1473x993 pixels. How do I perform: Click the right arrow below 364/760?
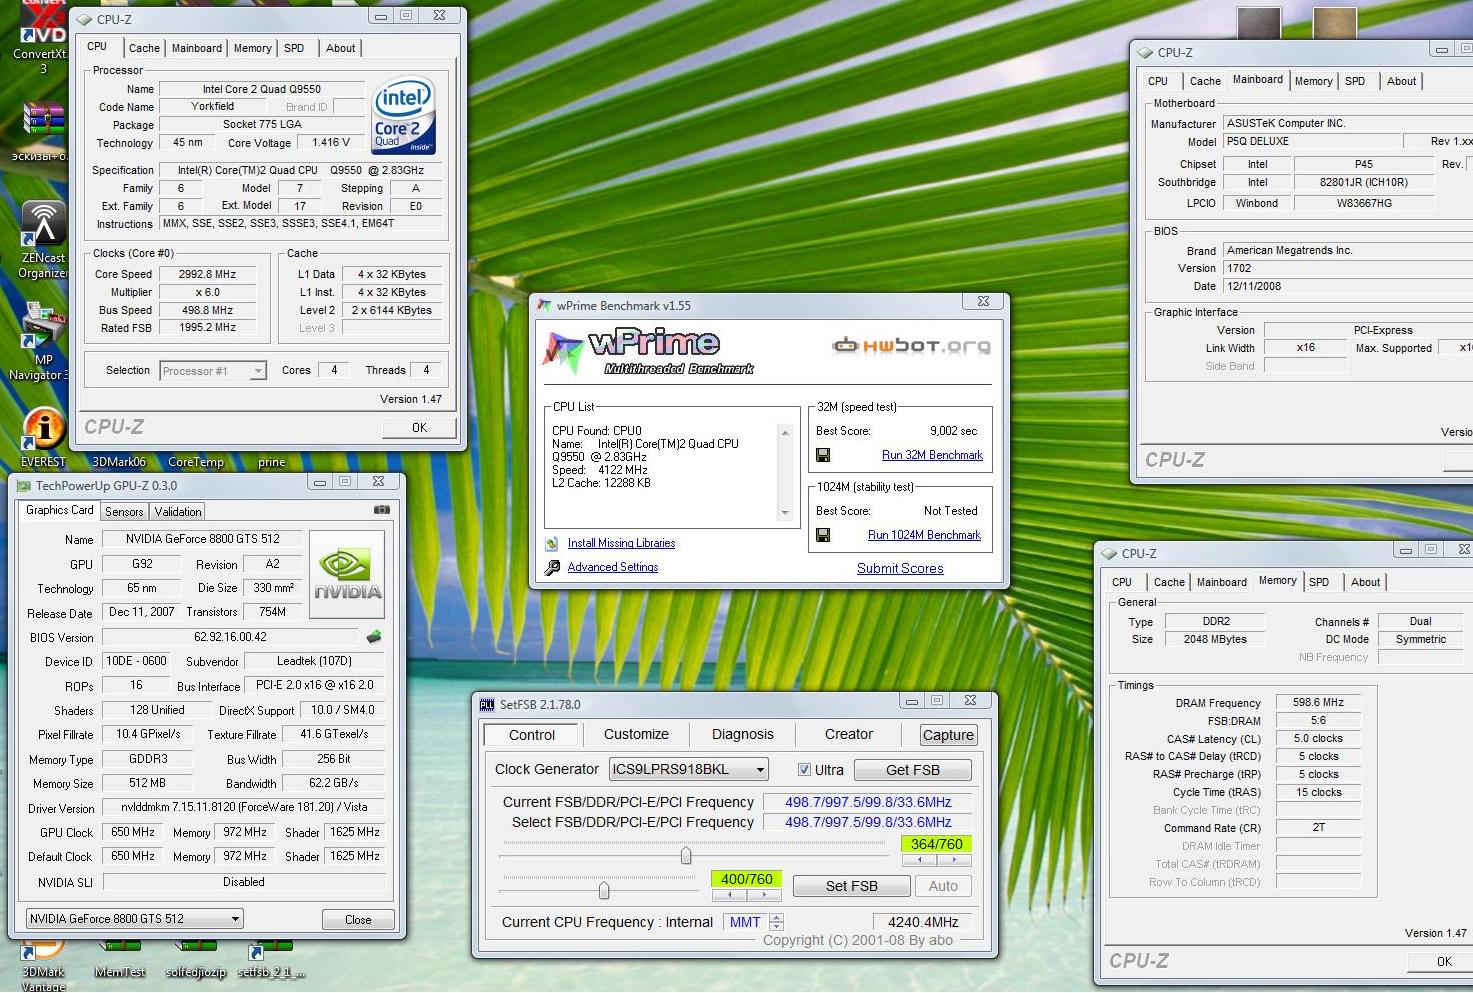point(954,860)
